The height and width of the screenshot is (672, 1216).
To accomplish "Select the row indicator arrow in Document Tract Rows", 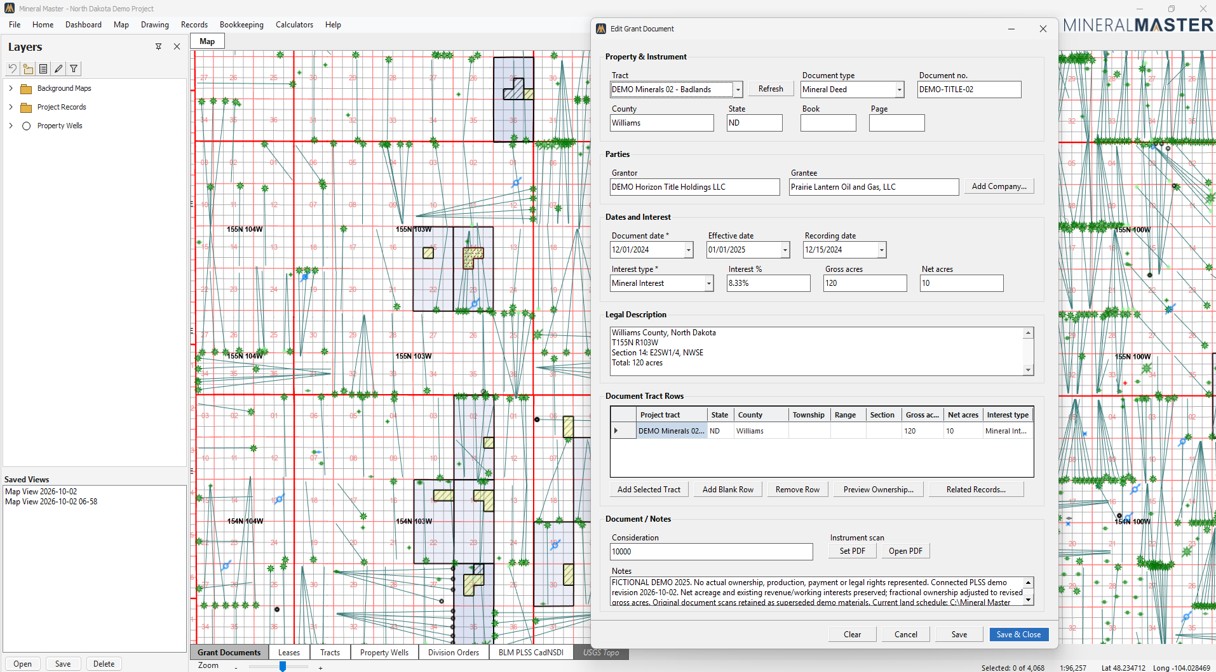I will 616,431.
